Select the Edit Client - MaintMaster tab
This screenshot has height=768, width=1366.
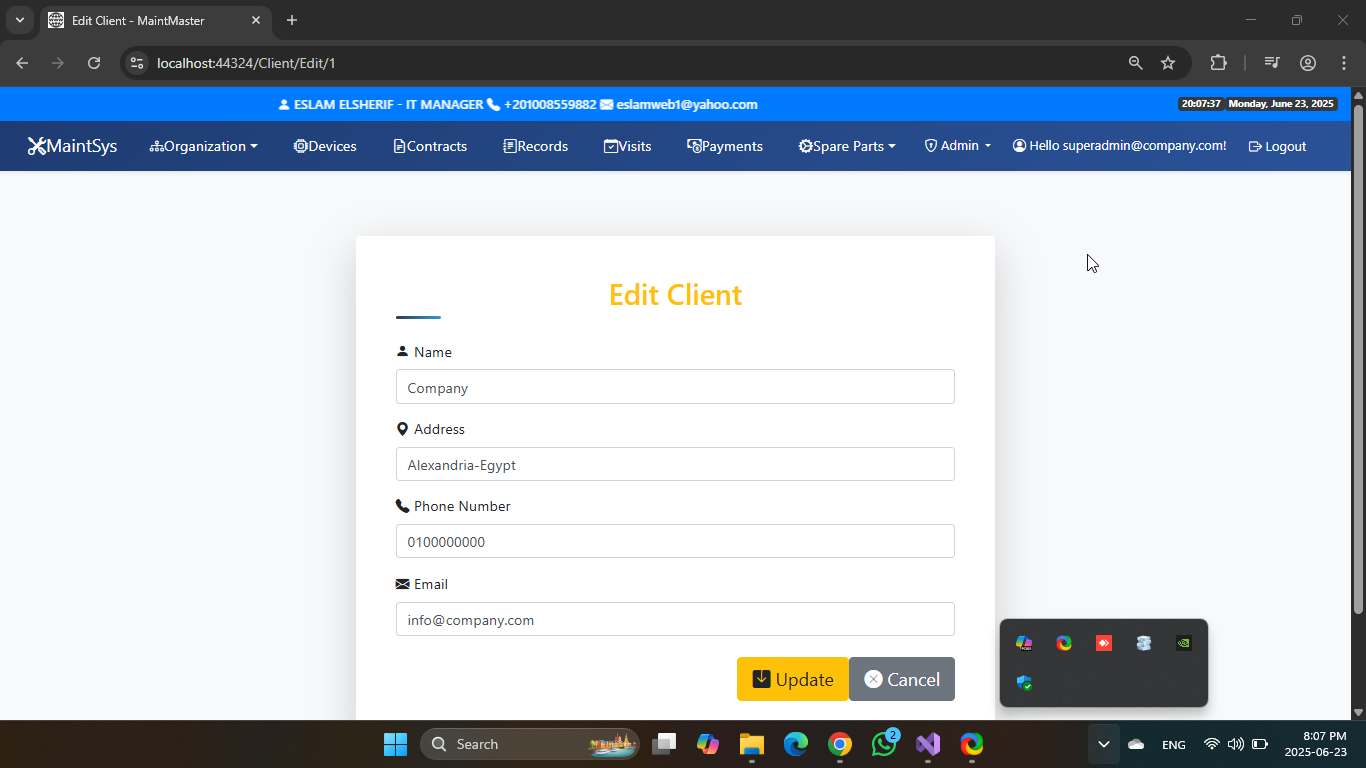click(155, 20)
